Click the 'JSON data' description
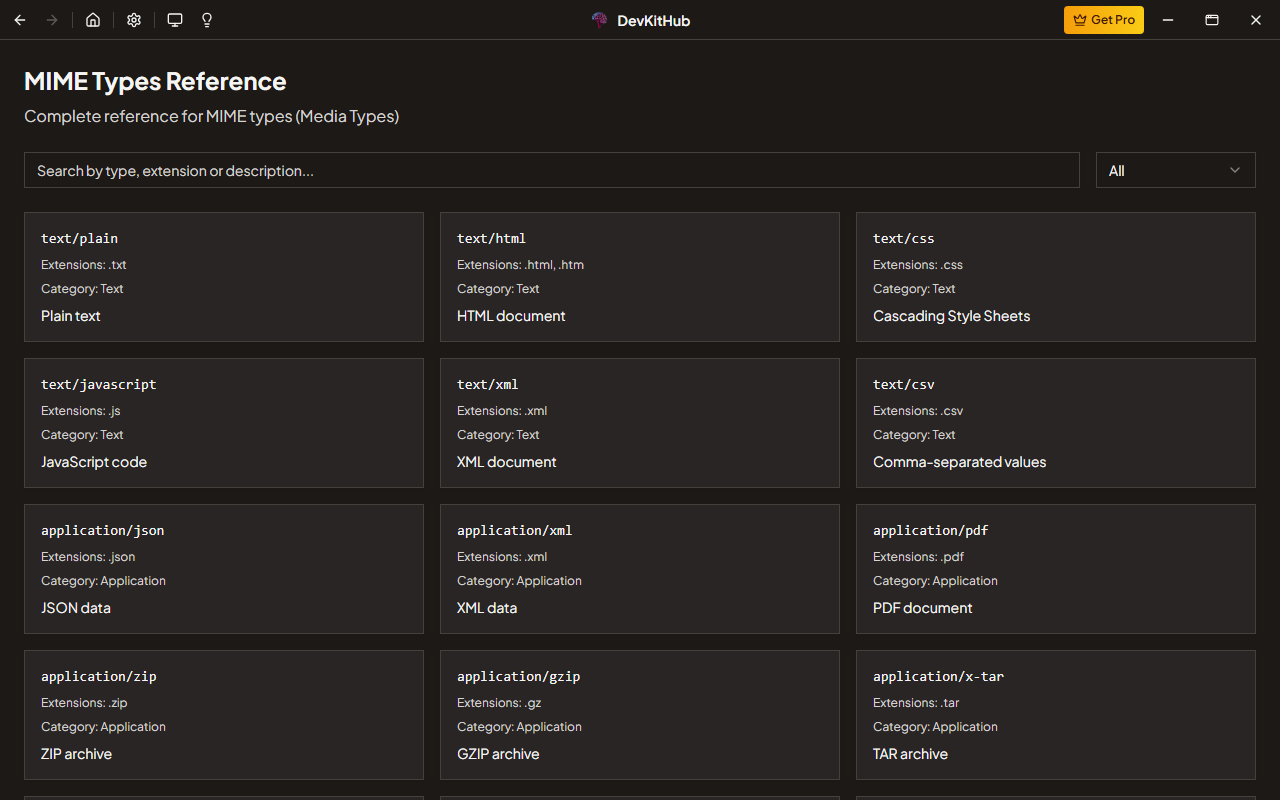This screenshot has width=1280, height=800. click(x=76, y=608)
